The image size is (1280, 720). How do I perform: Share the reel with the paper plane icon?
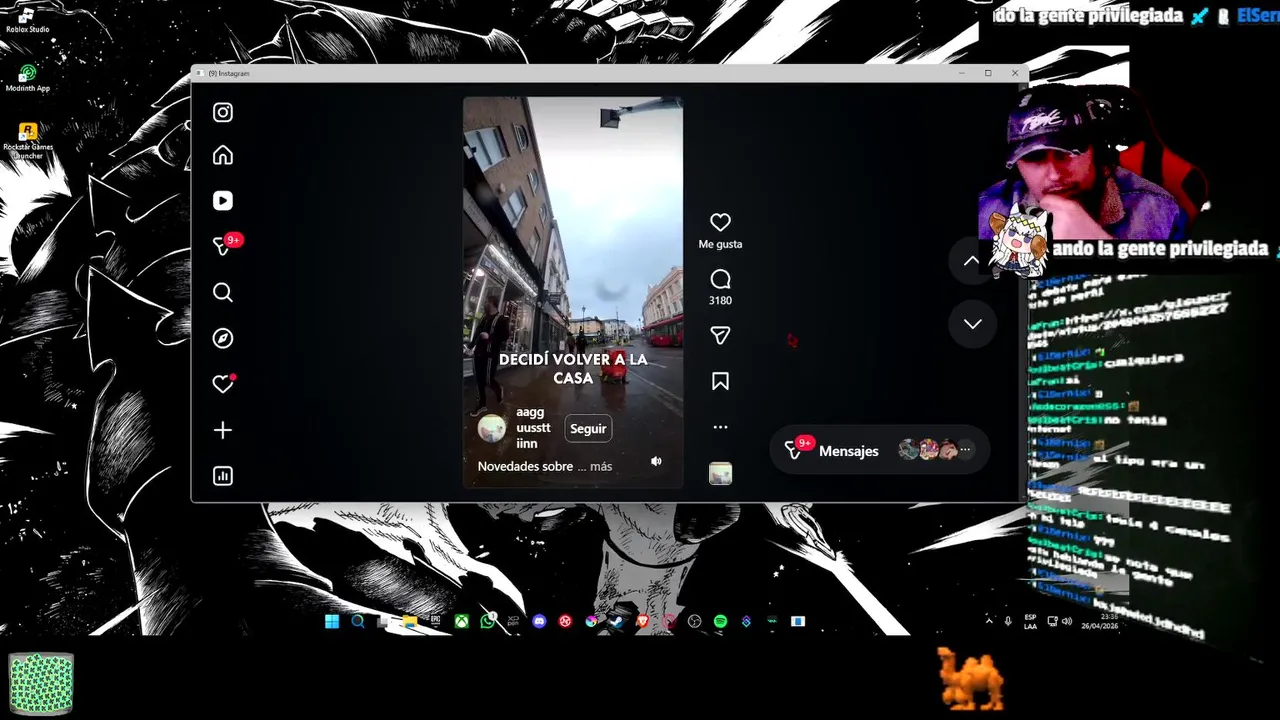(720, 336)
